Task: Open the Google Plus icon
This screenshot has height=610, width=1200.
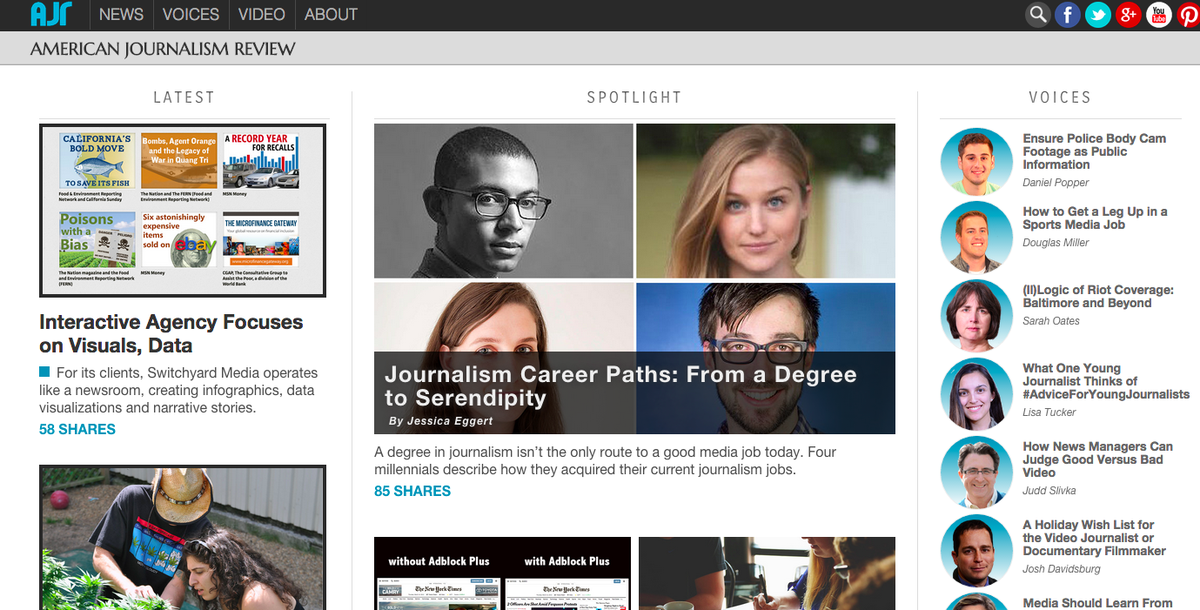Action: click(x=1128, y=14)
